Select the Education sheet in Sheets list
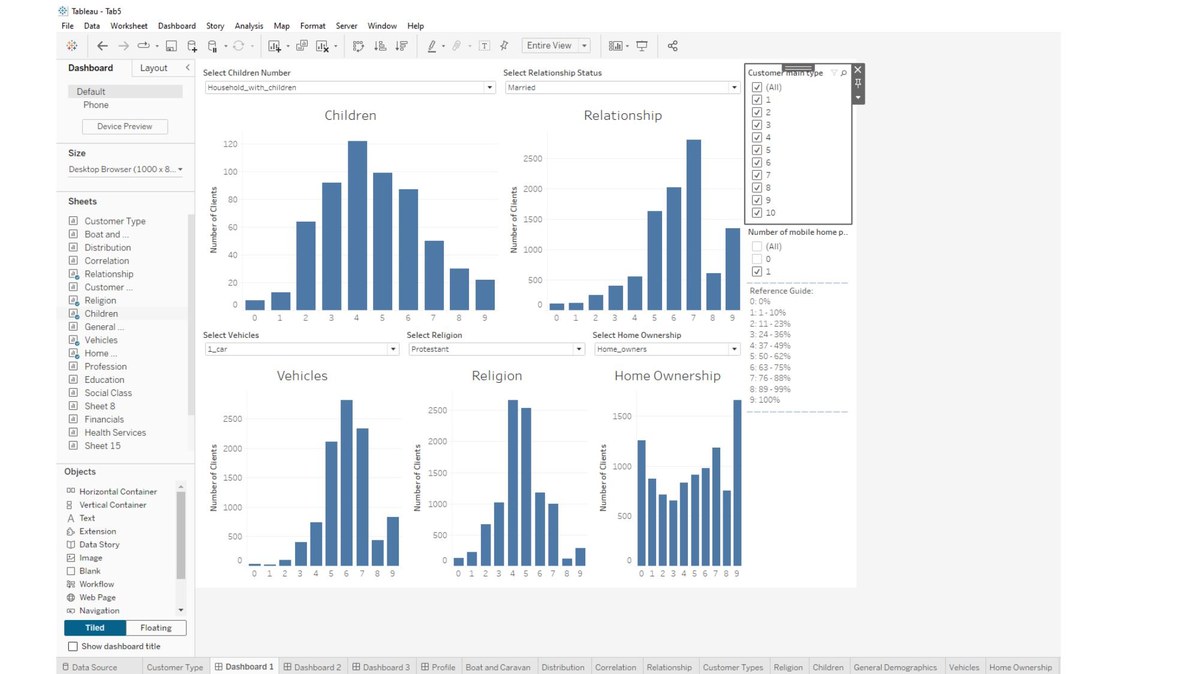The width and height of the screenshot is (1200, 674). (104, 380)
